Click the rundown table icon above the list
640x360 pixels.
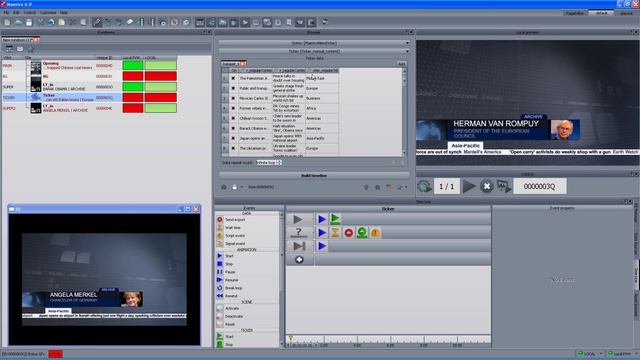(9, 49)
